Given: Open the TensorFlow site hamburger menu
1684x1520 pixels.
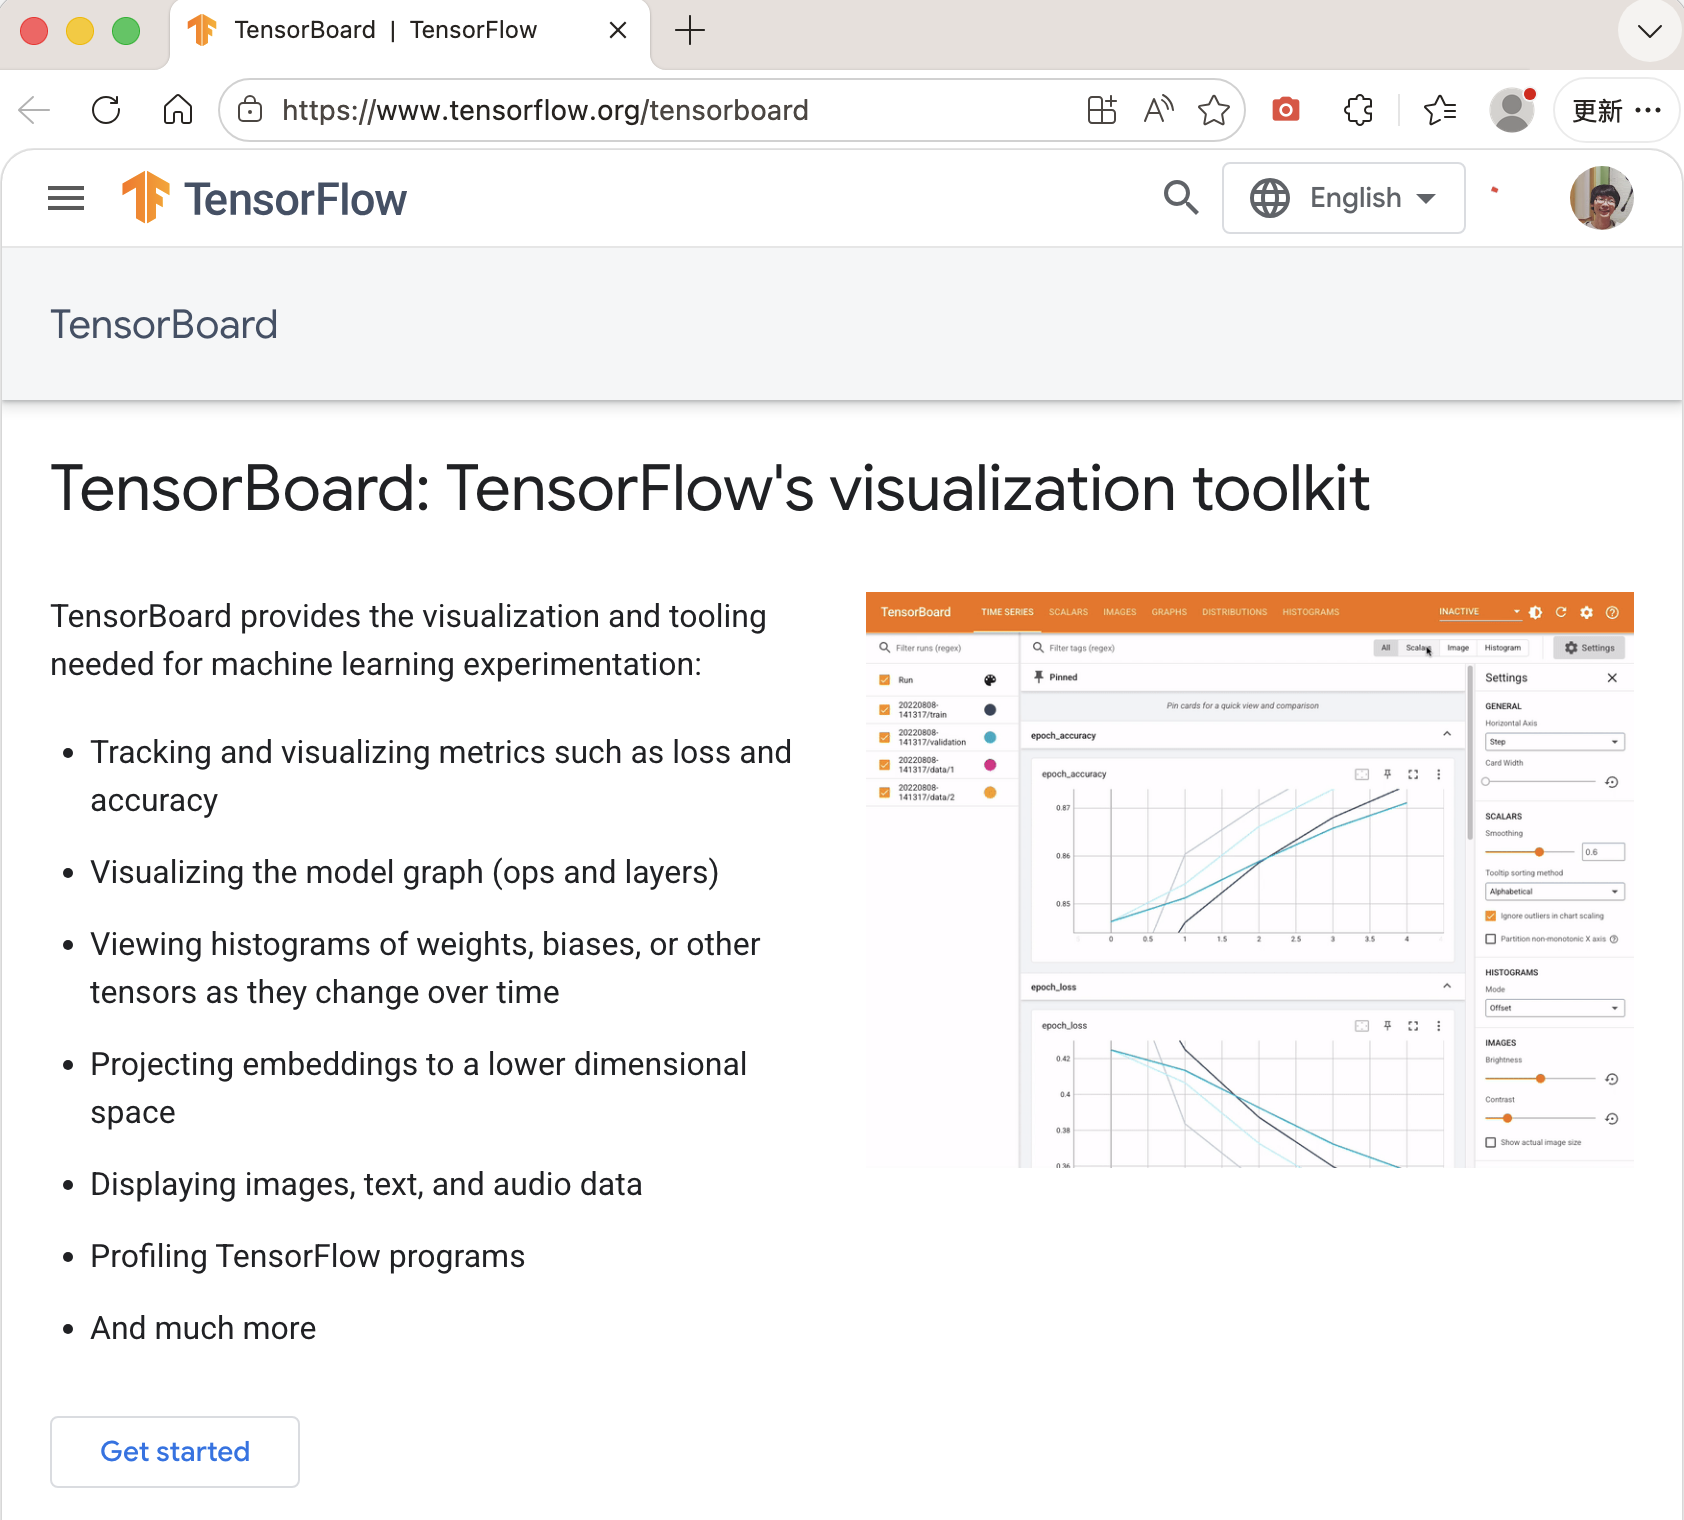Looking at the screenshot, I should pos(66,198).
